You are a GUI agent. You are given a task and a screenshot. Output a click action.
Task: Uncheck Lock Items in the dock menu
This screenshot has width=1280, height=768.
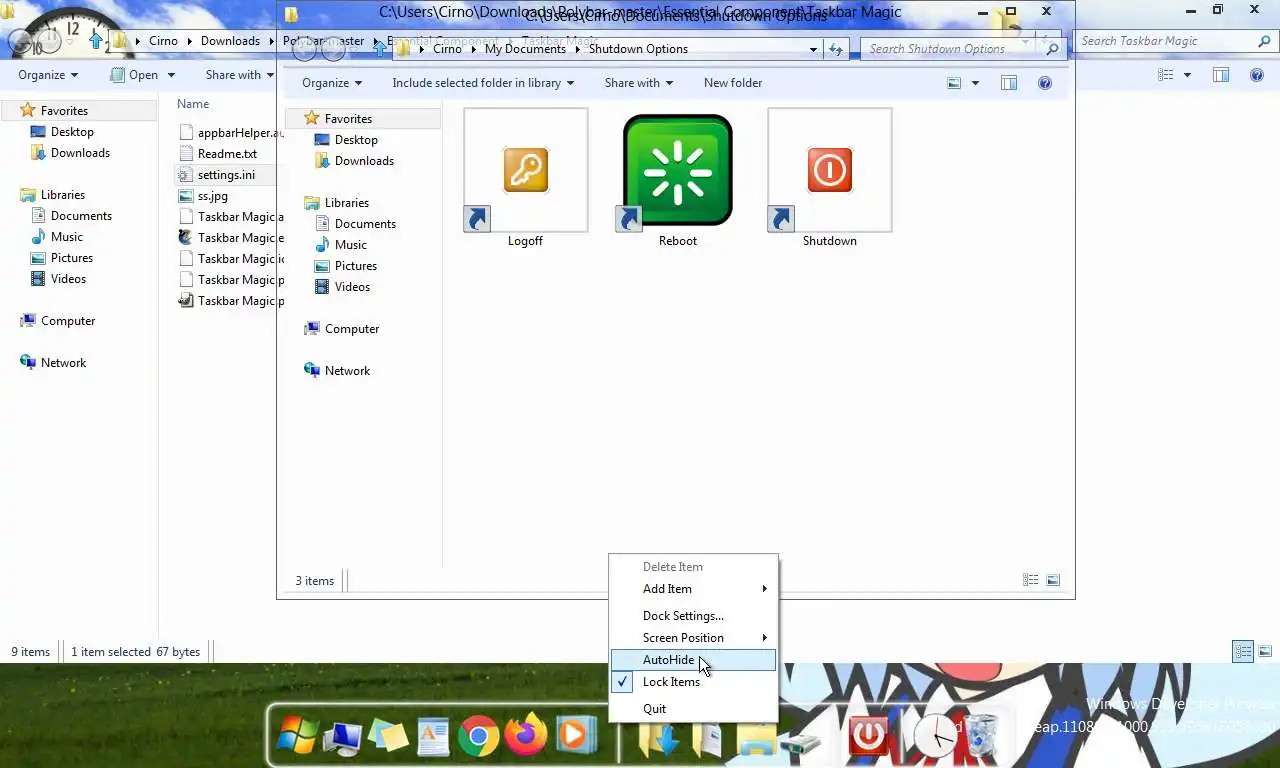693,682
